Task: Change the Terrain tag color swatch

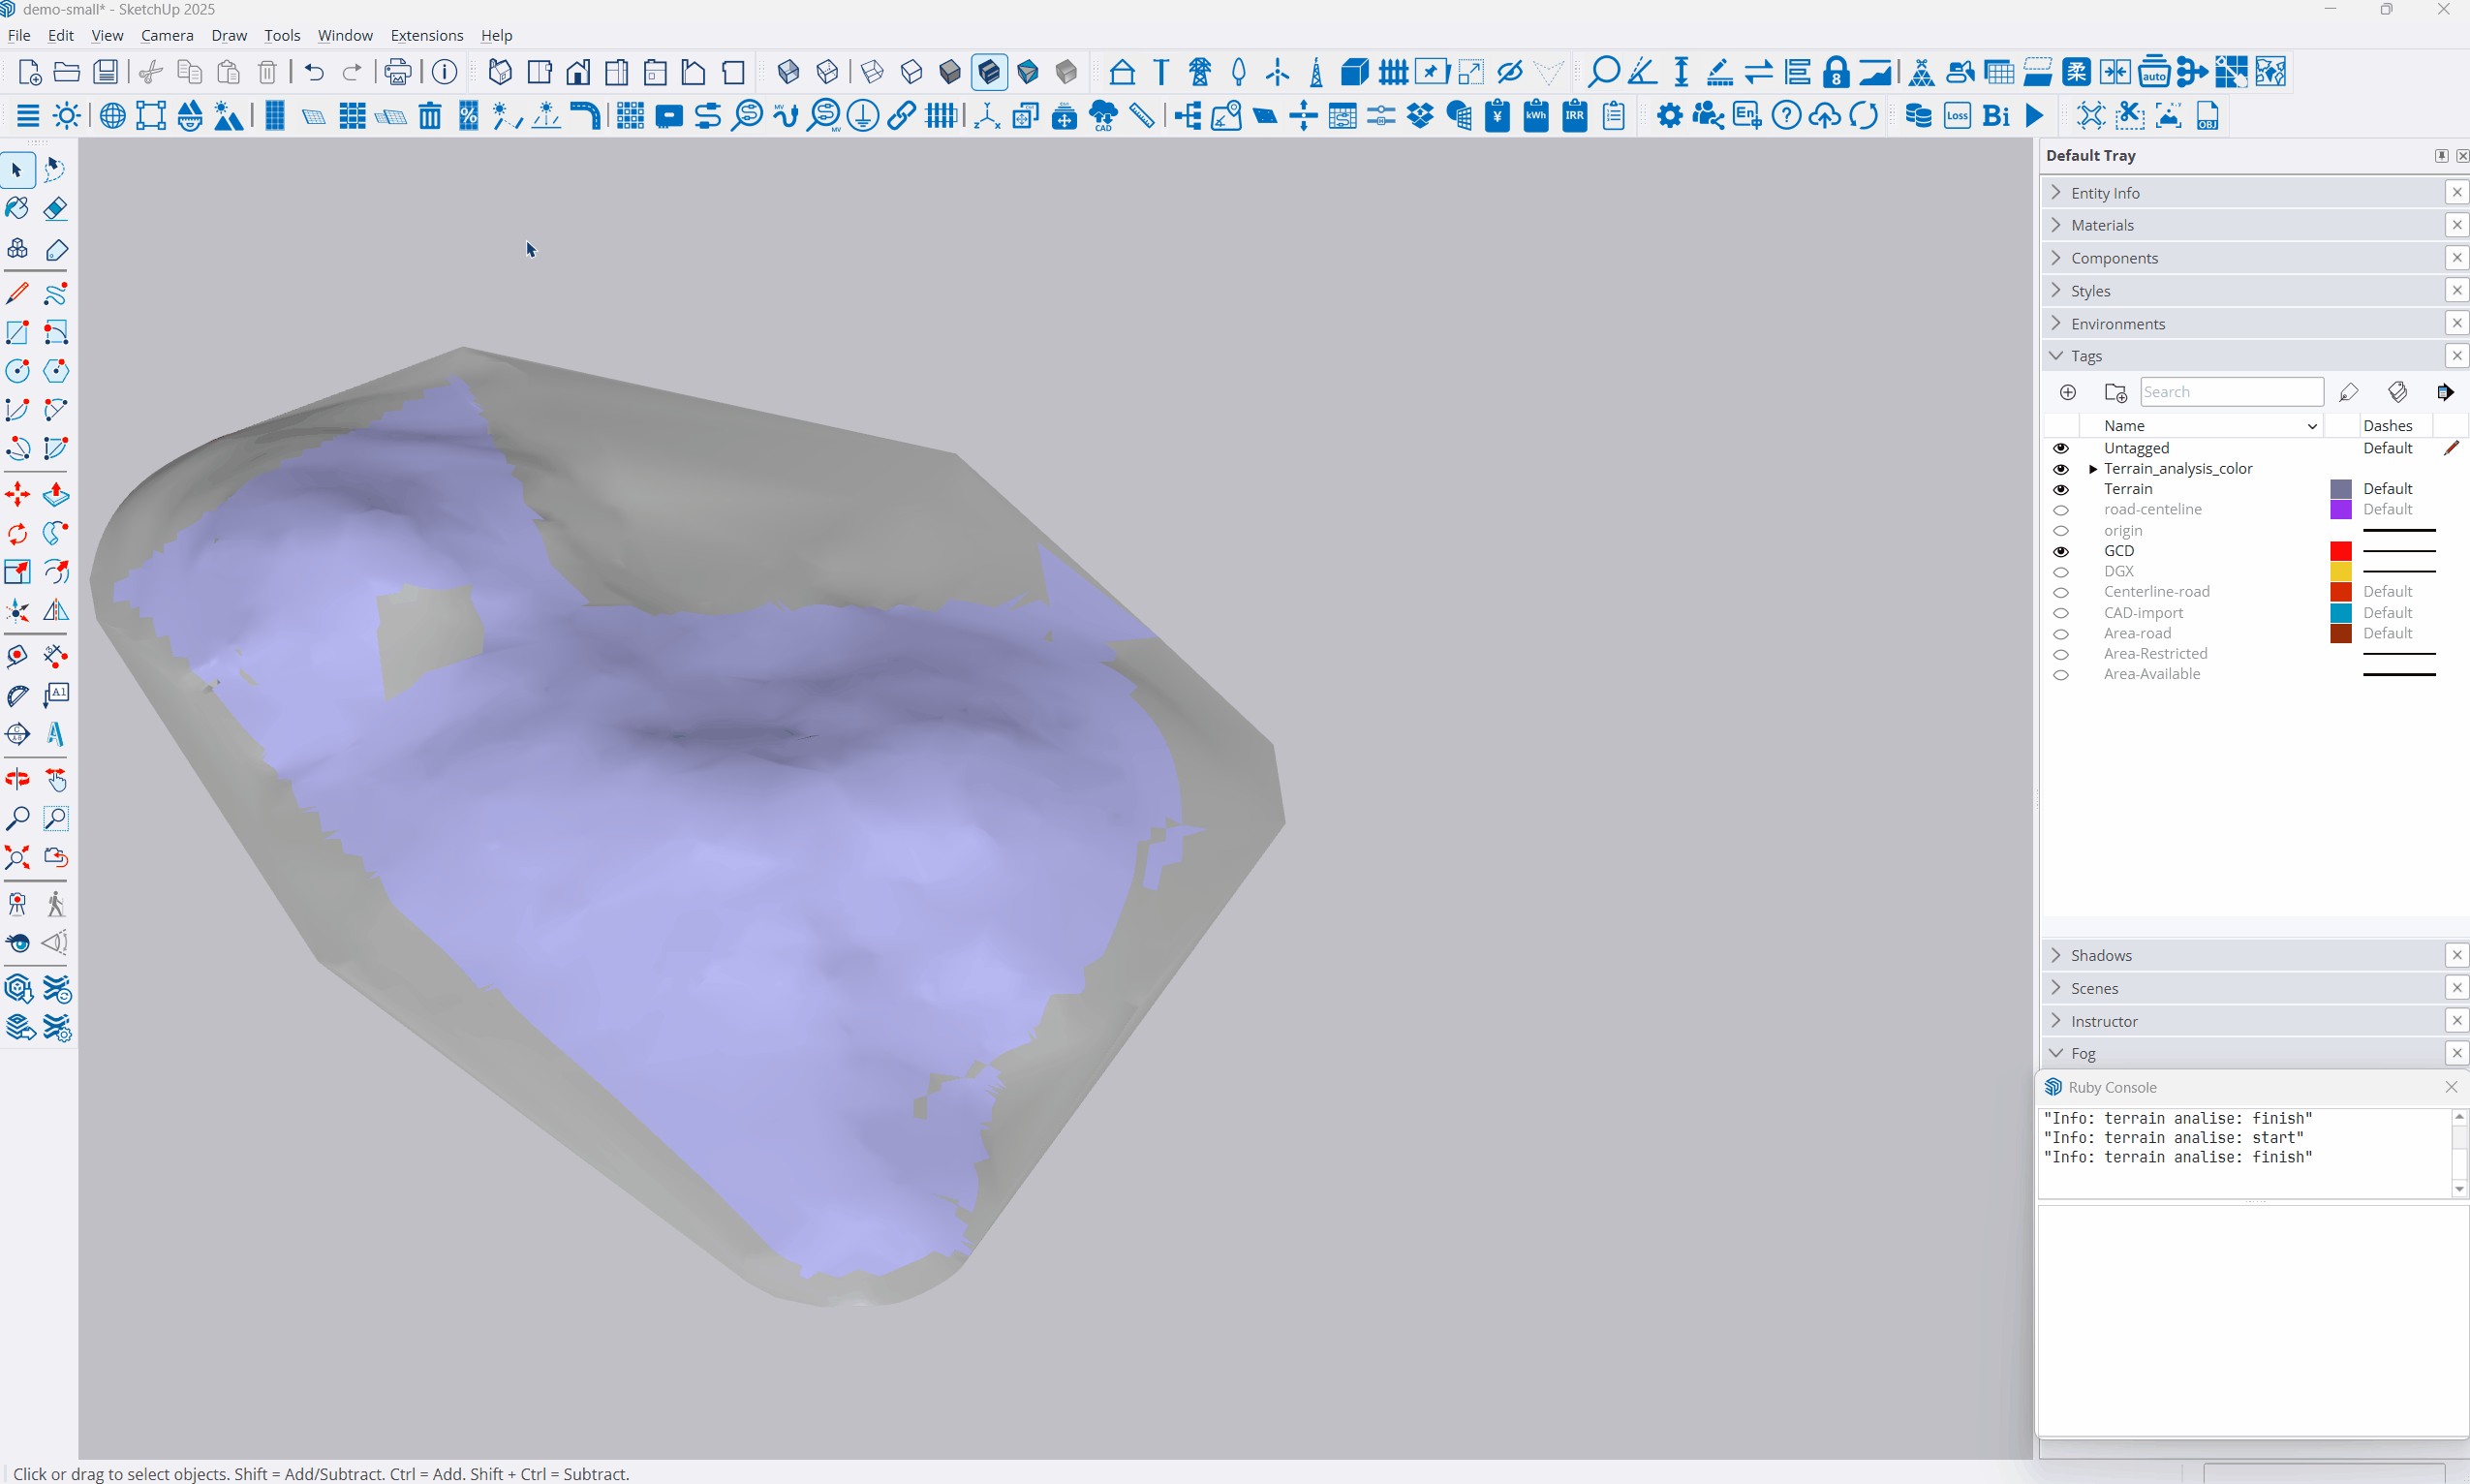Action: [x=2340, y=489]
